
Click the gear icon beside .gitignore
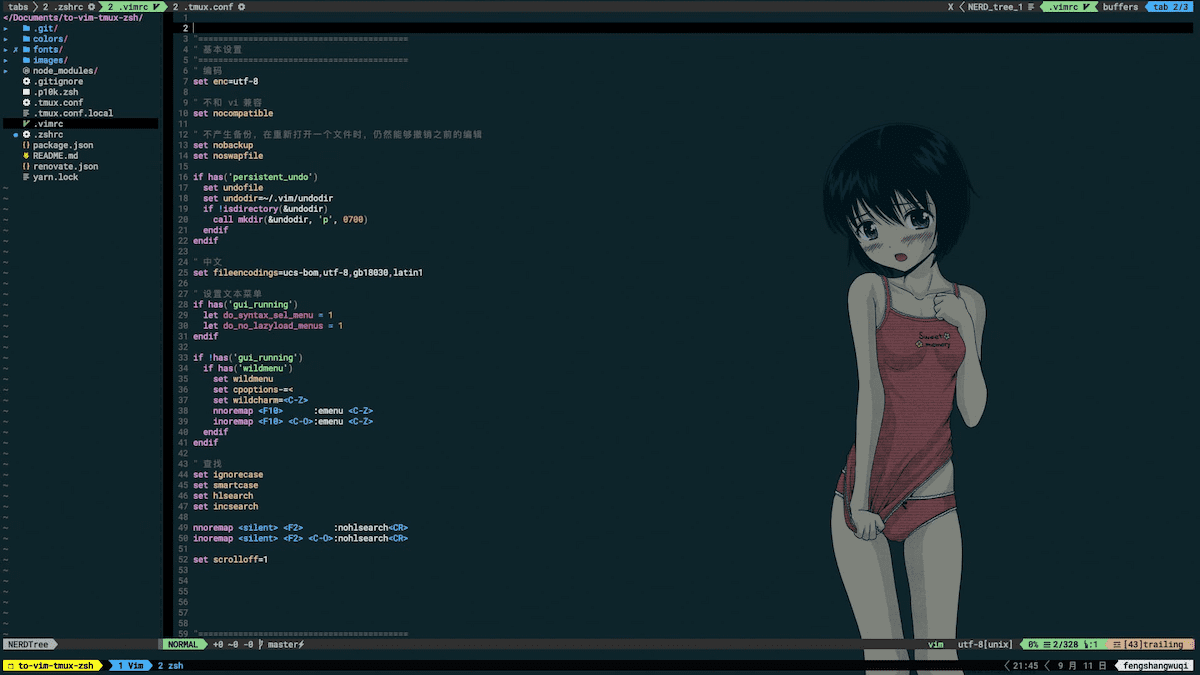(x=26, y=81)
